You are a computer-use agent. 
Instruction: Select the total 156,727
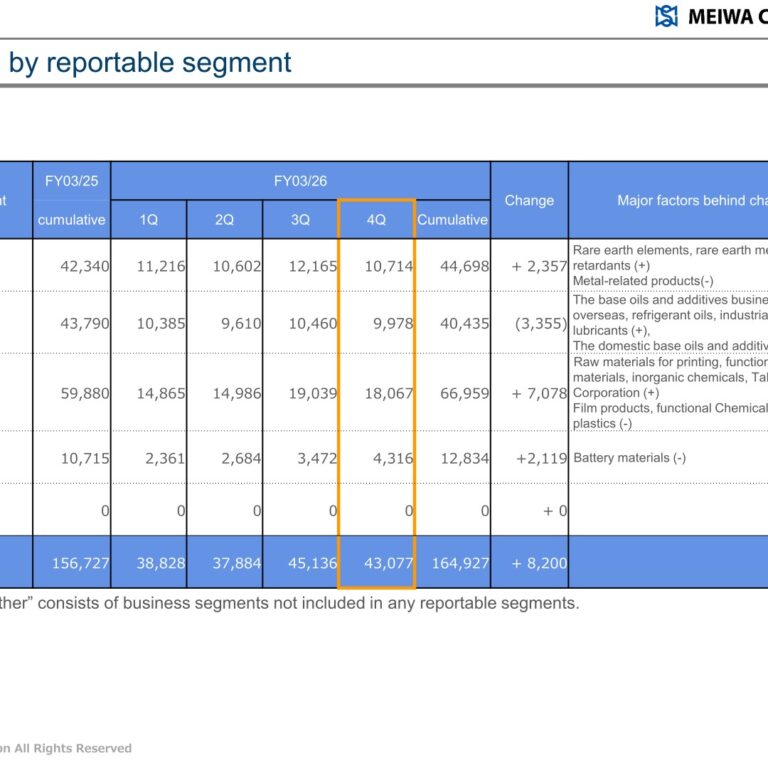coord(80,563)
